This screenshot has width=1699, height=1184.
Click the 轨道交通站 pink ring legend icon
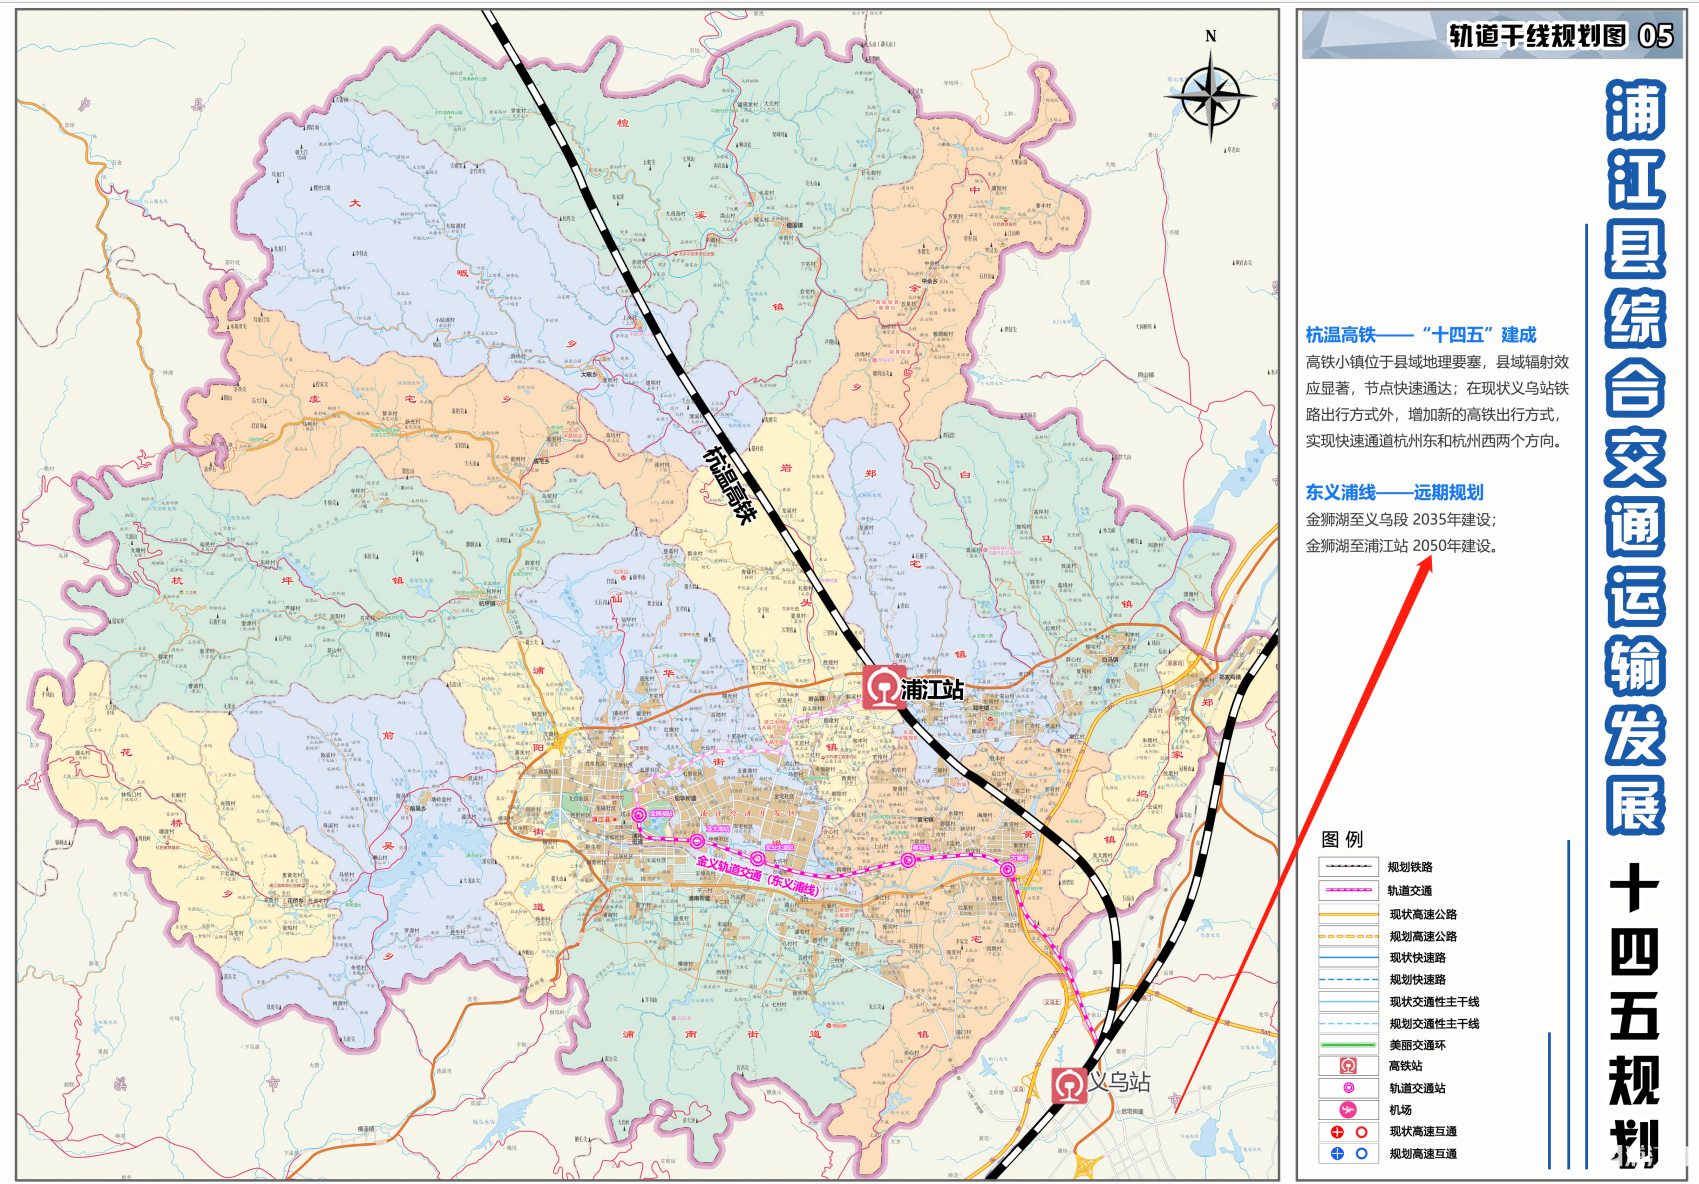coord(1348,1088)
